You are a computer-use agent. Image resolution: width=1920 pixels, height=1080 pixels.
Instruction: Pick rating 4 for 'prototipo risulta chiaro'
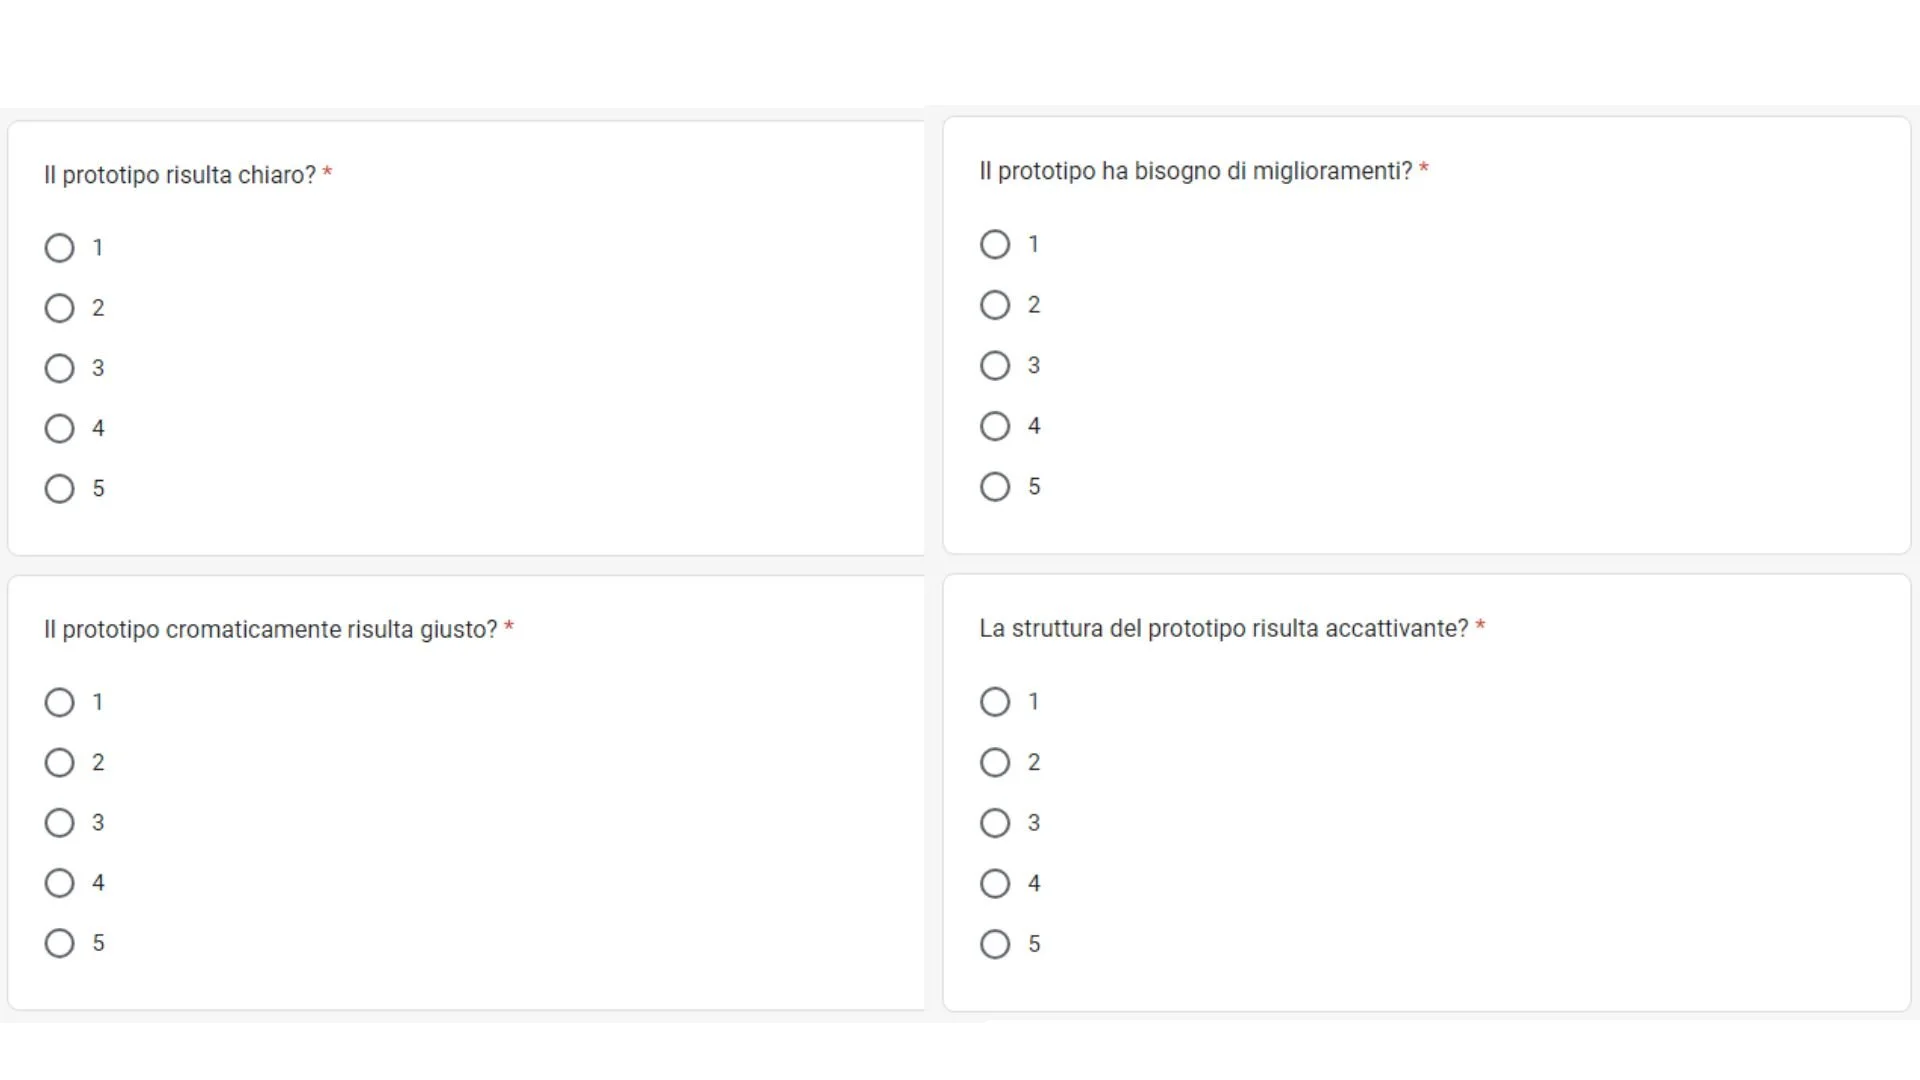(x=60, y=429)
